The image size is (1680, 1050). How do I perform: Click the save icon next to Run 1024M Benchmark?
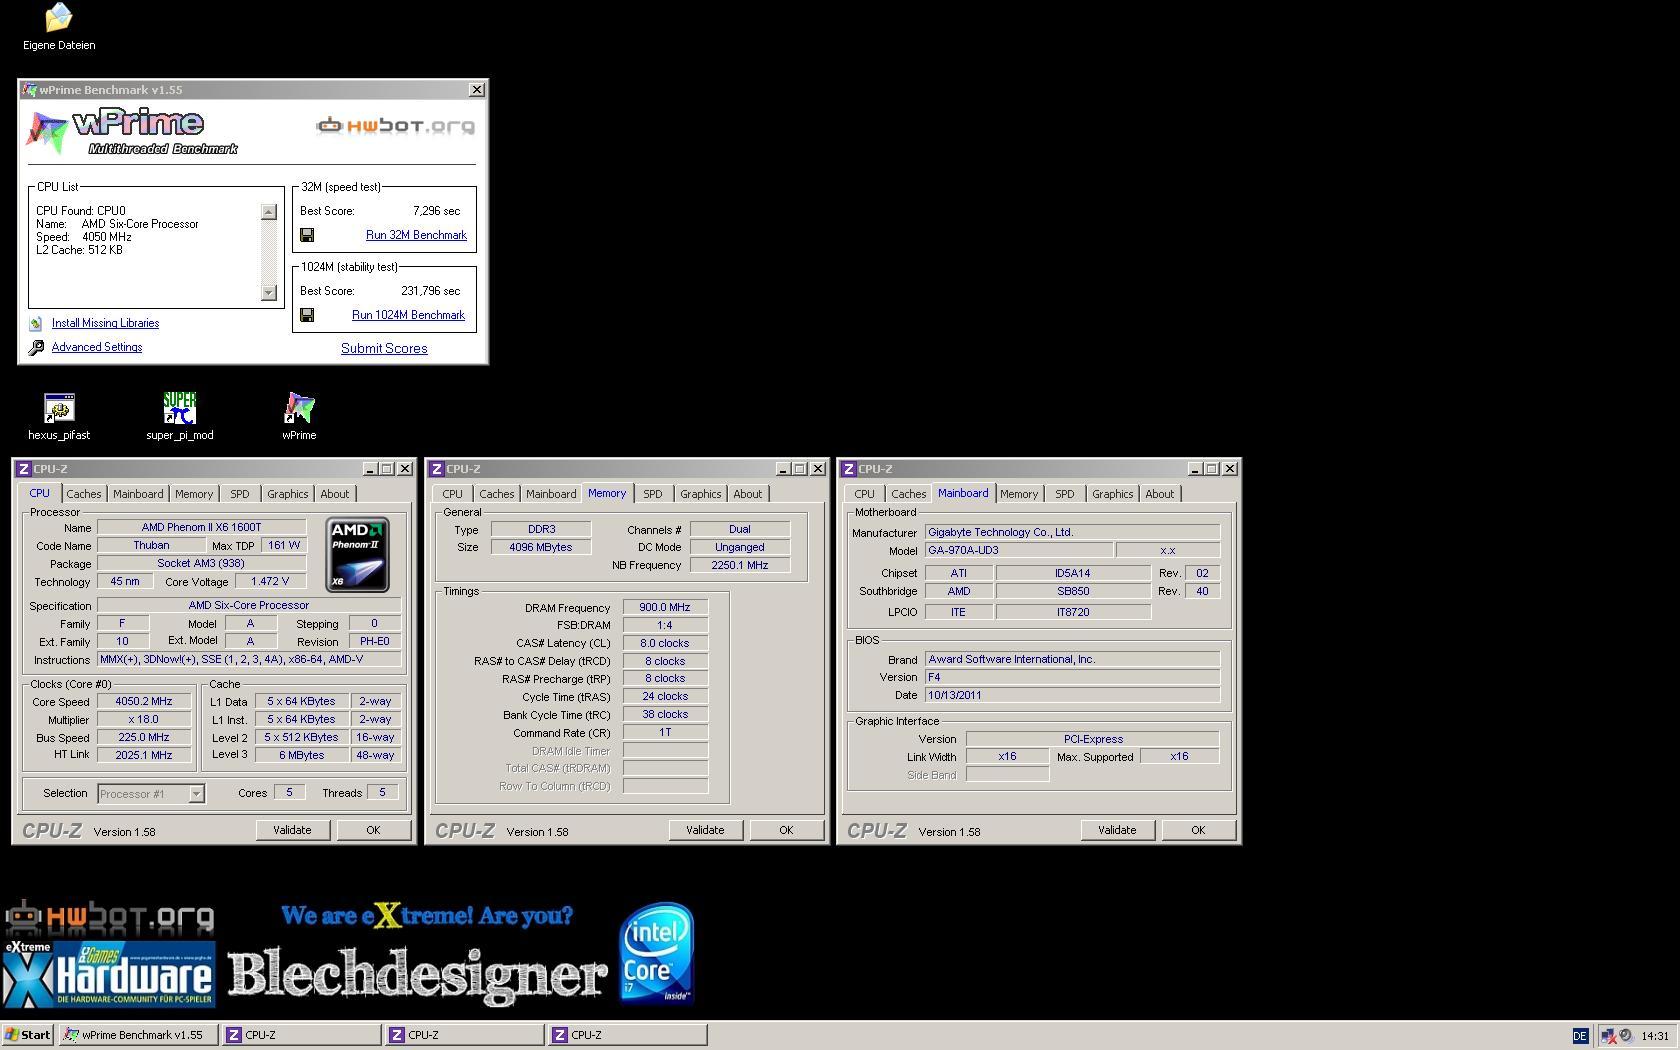(307, 315)
